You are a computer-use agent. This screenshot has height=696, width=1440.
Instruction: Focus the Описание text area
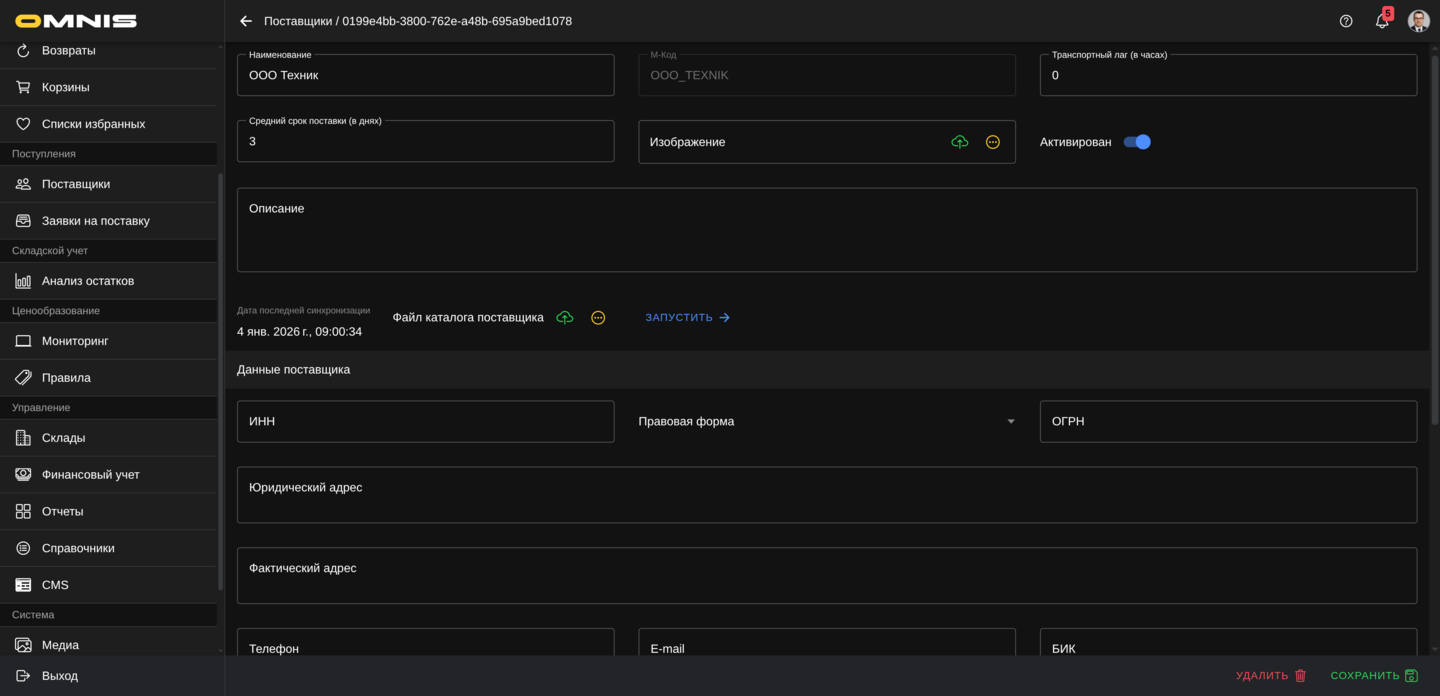(826, 230)
